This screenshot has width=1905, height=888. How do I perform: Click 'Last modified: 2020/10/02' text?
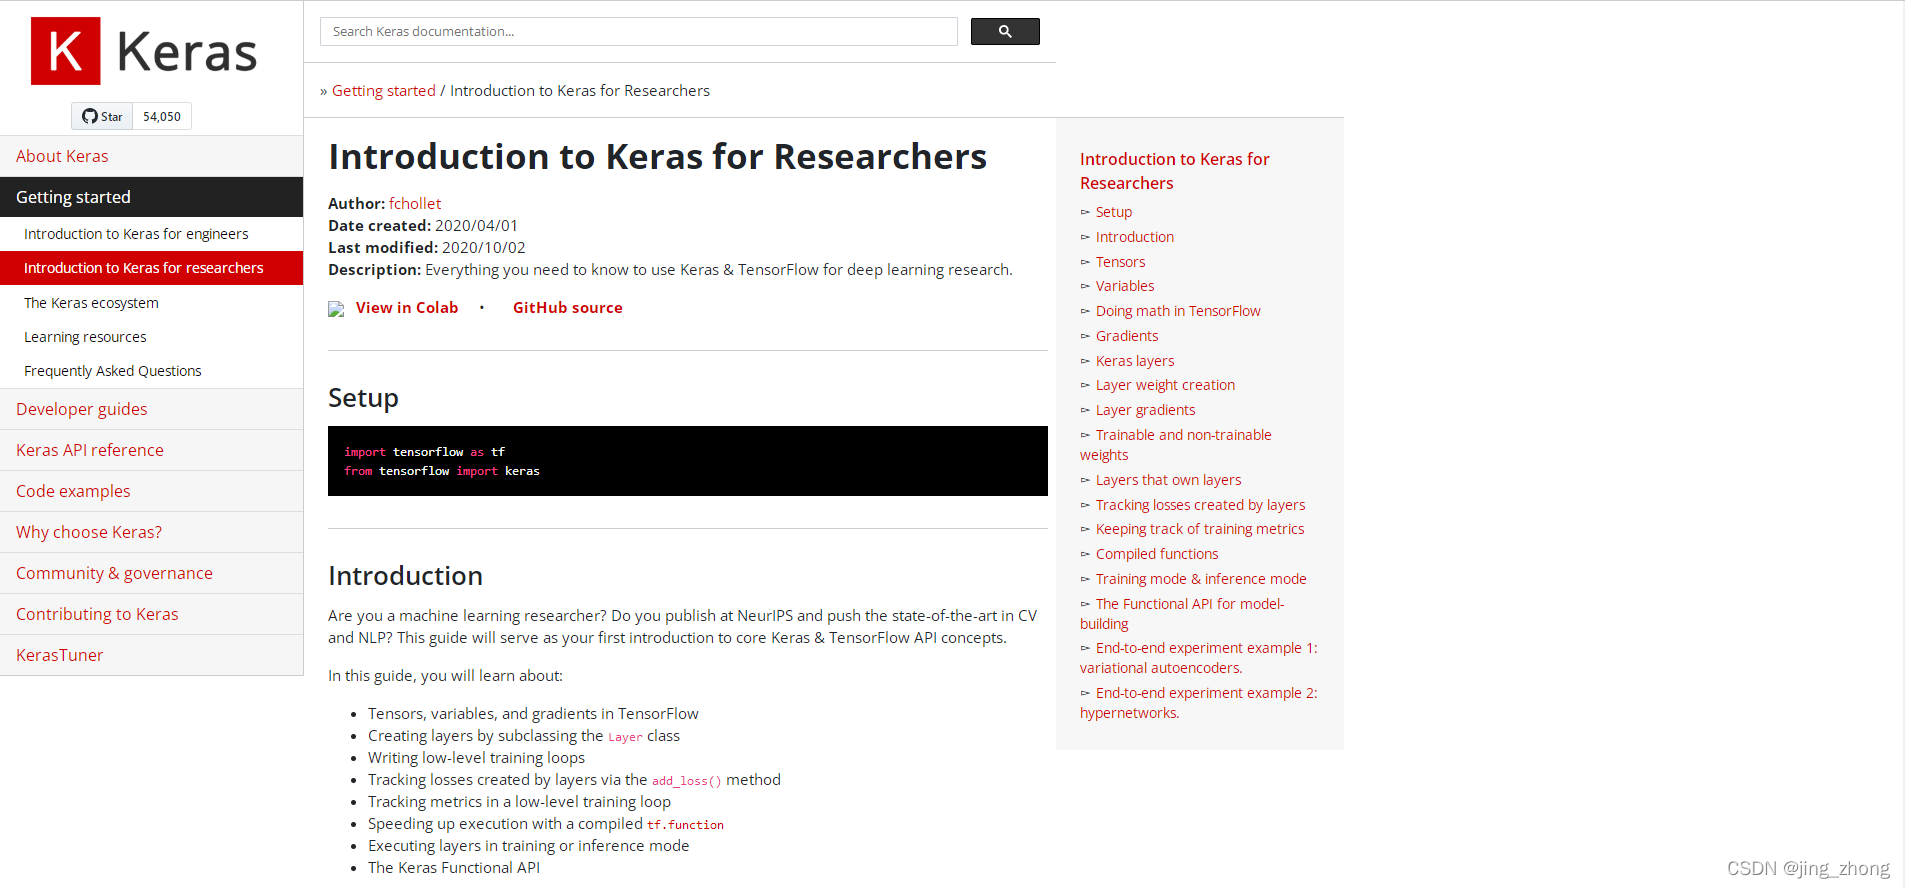(427, 248)
